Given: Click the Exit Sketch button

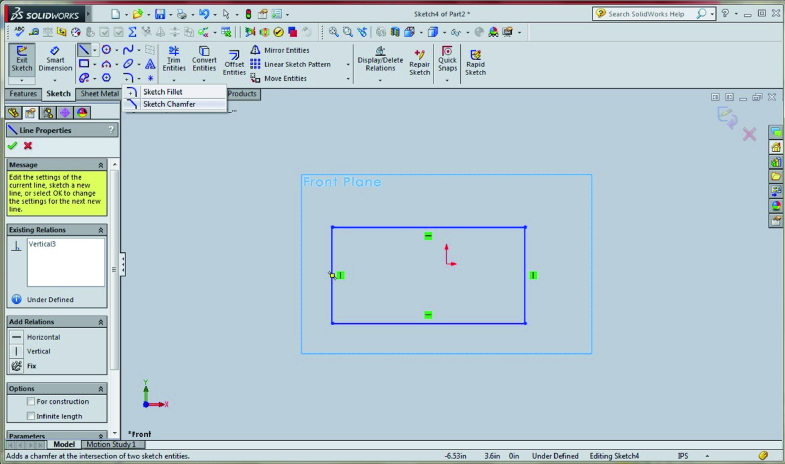Looking at the screenshot, I should coord(22,60).
